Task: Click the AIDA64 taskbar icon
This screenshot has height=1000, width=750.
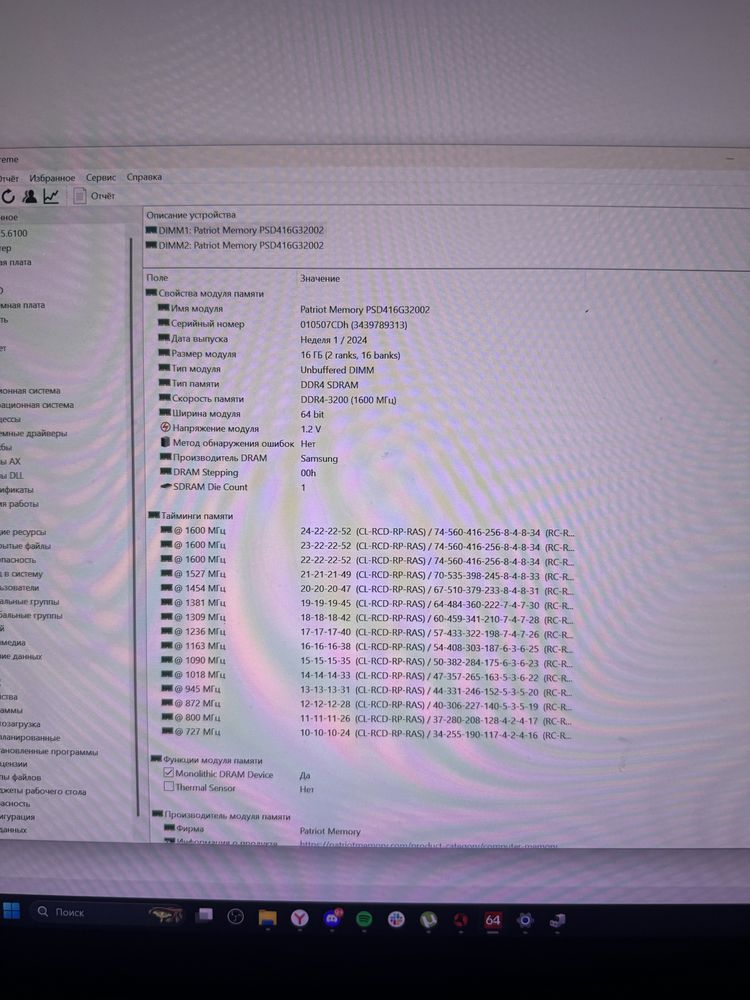Action: [x=492, y=920]
